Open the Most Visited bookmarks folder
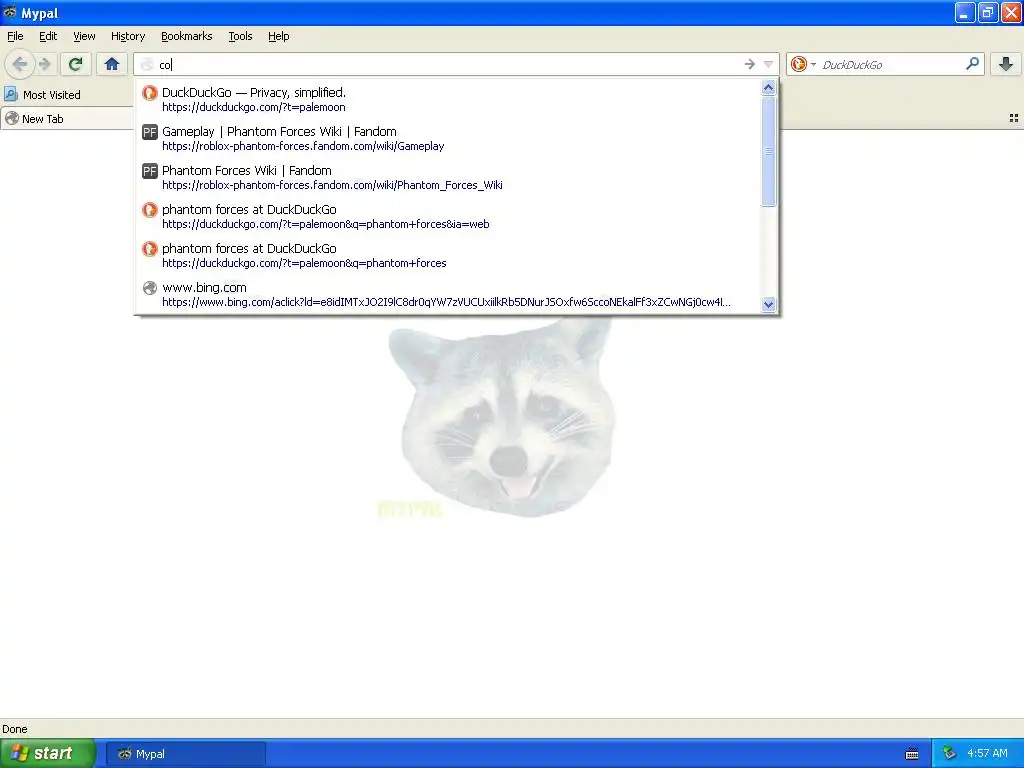Screen dimensions: 1024x768 click(x=42, y=95)
